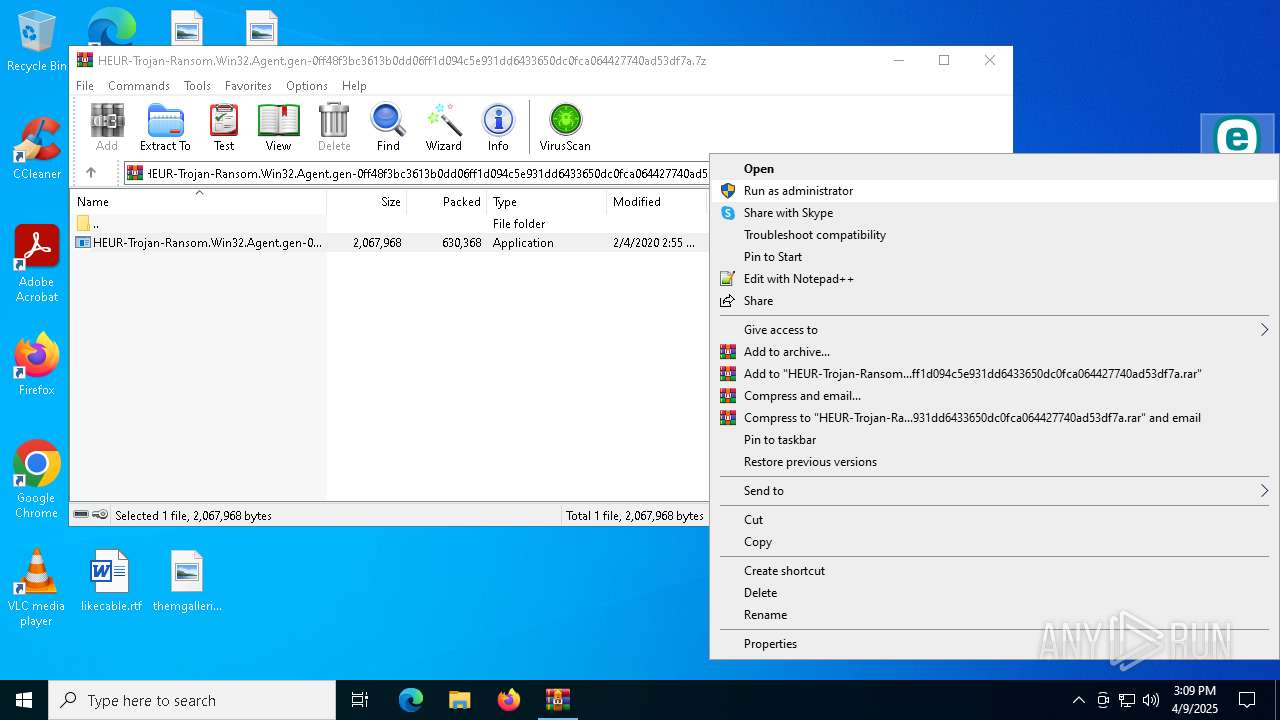Open the Tools menu
The width and height of the screenshot is (1280, 720).
point(197,86)
